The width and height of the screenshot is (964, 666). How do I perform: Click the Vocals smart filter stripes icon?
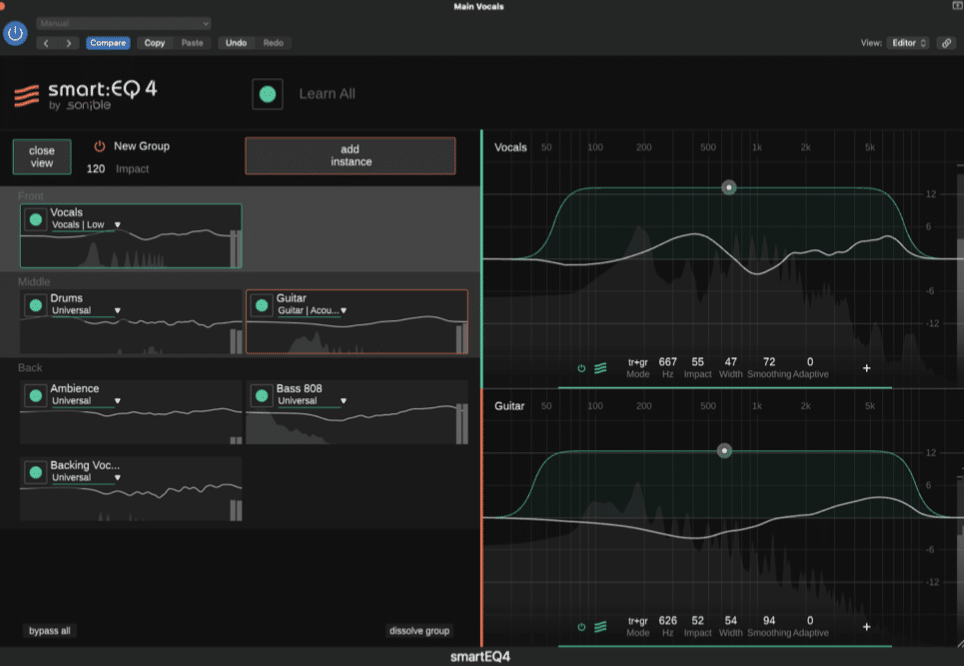click(601, 368)
